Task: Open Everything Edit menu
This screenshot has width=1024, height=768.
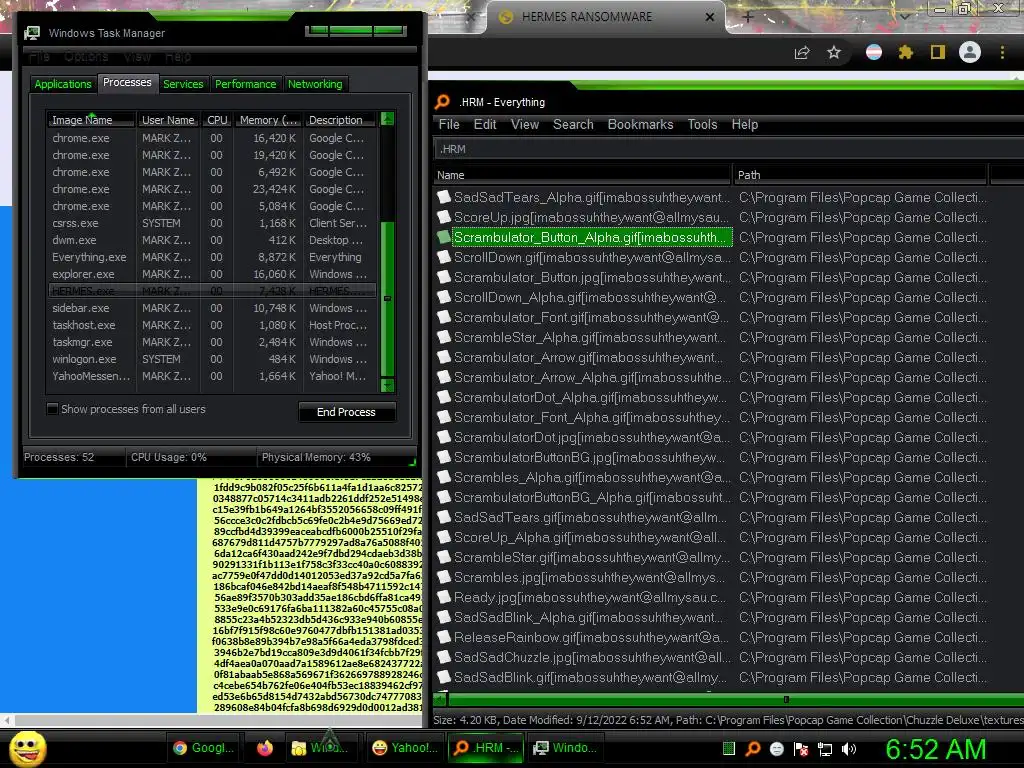Action: 485,124
